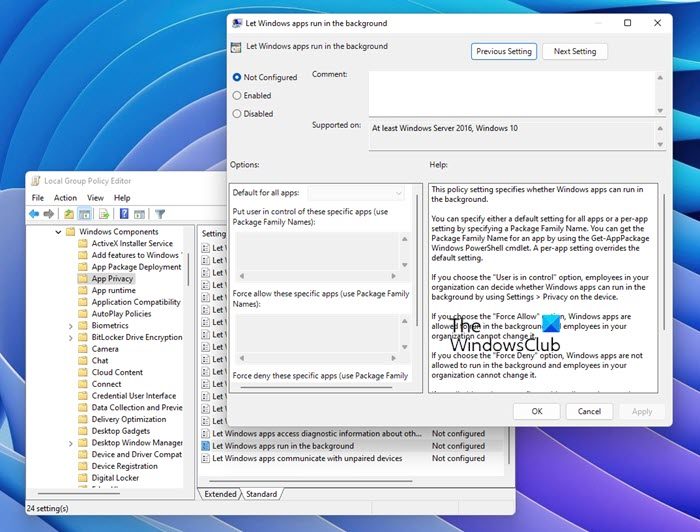Click the Next Setting button

pyautogui.click(x=575, y=51)
